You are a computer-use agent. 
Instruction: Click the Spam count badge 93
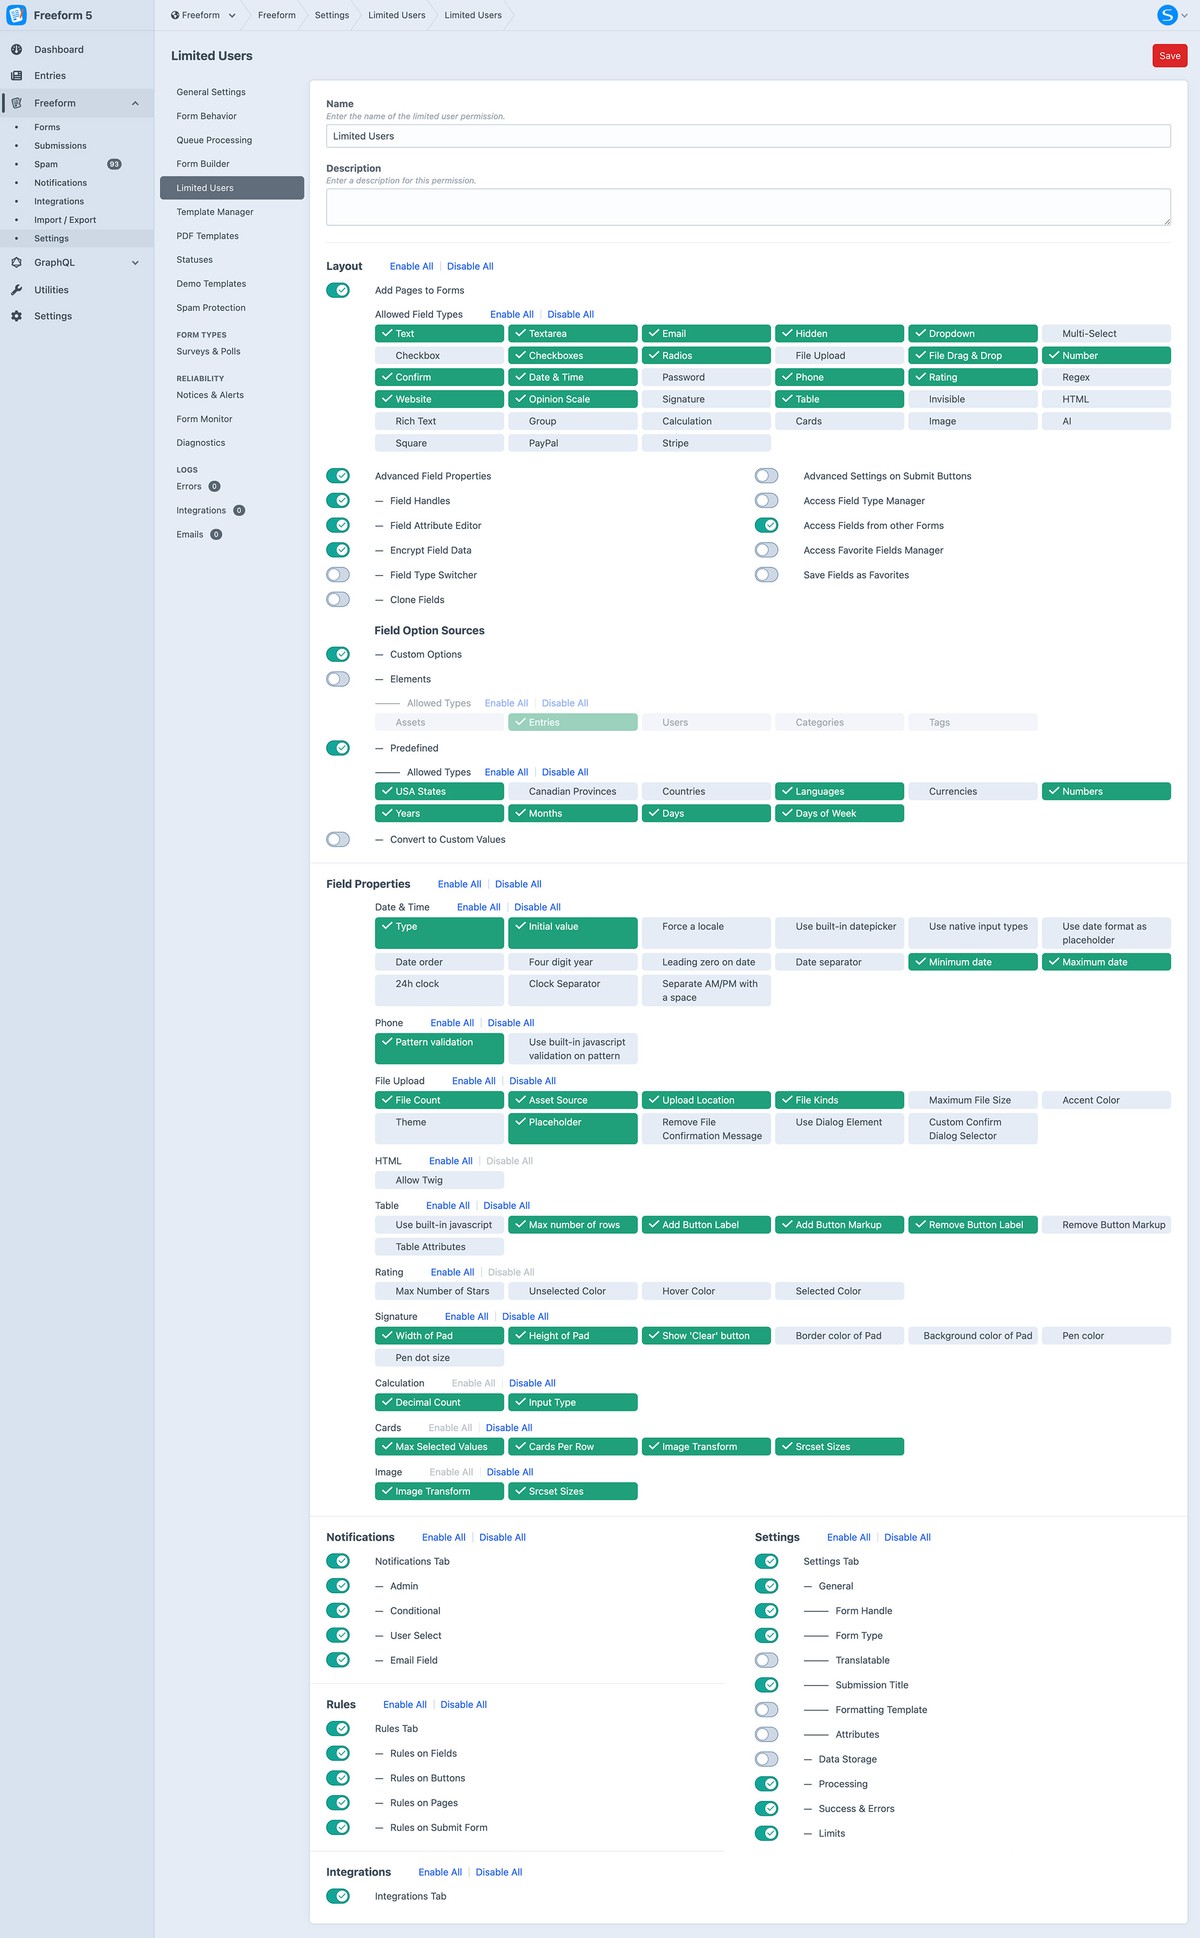click(114, 164)
